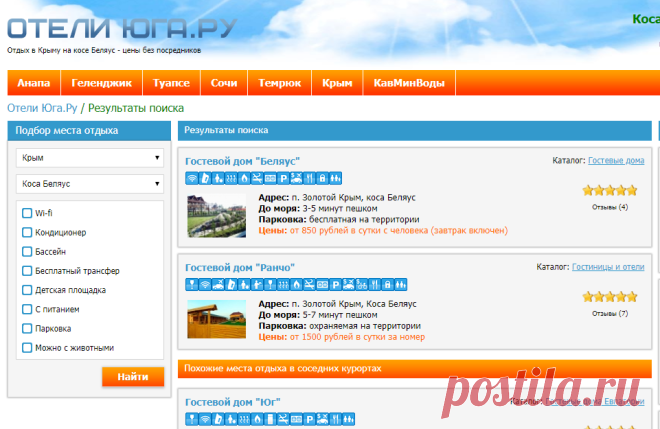Tick the Парковка filter checkbox

pyautogui.click(x=27, y=328)
